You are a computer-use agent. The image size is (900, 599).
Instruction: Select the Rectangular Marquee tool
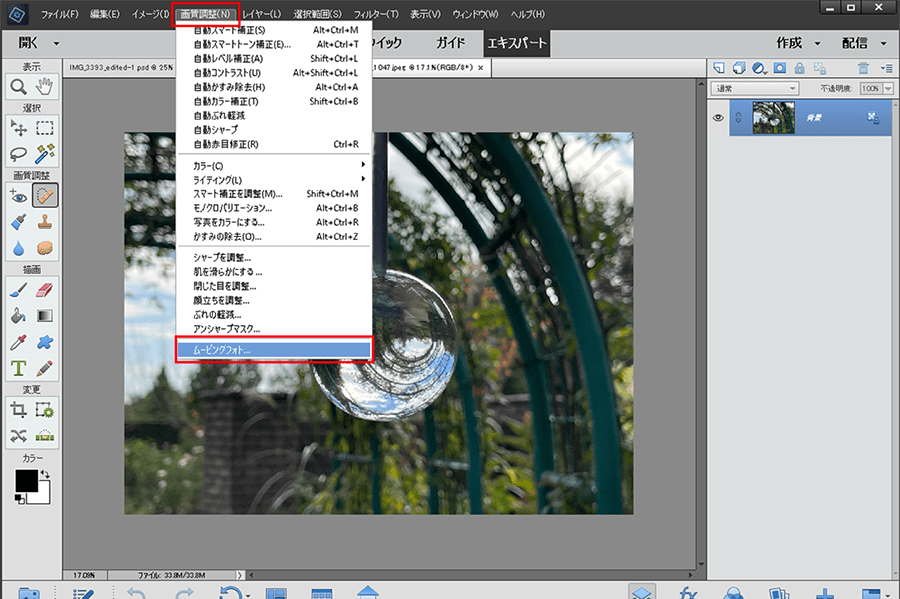tap(44, 127)
